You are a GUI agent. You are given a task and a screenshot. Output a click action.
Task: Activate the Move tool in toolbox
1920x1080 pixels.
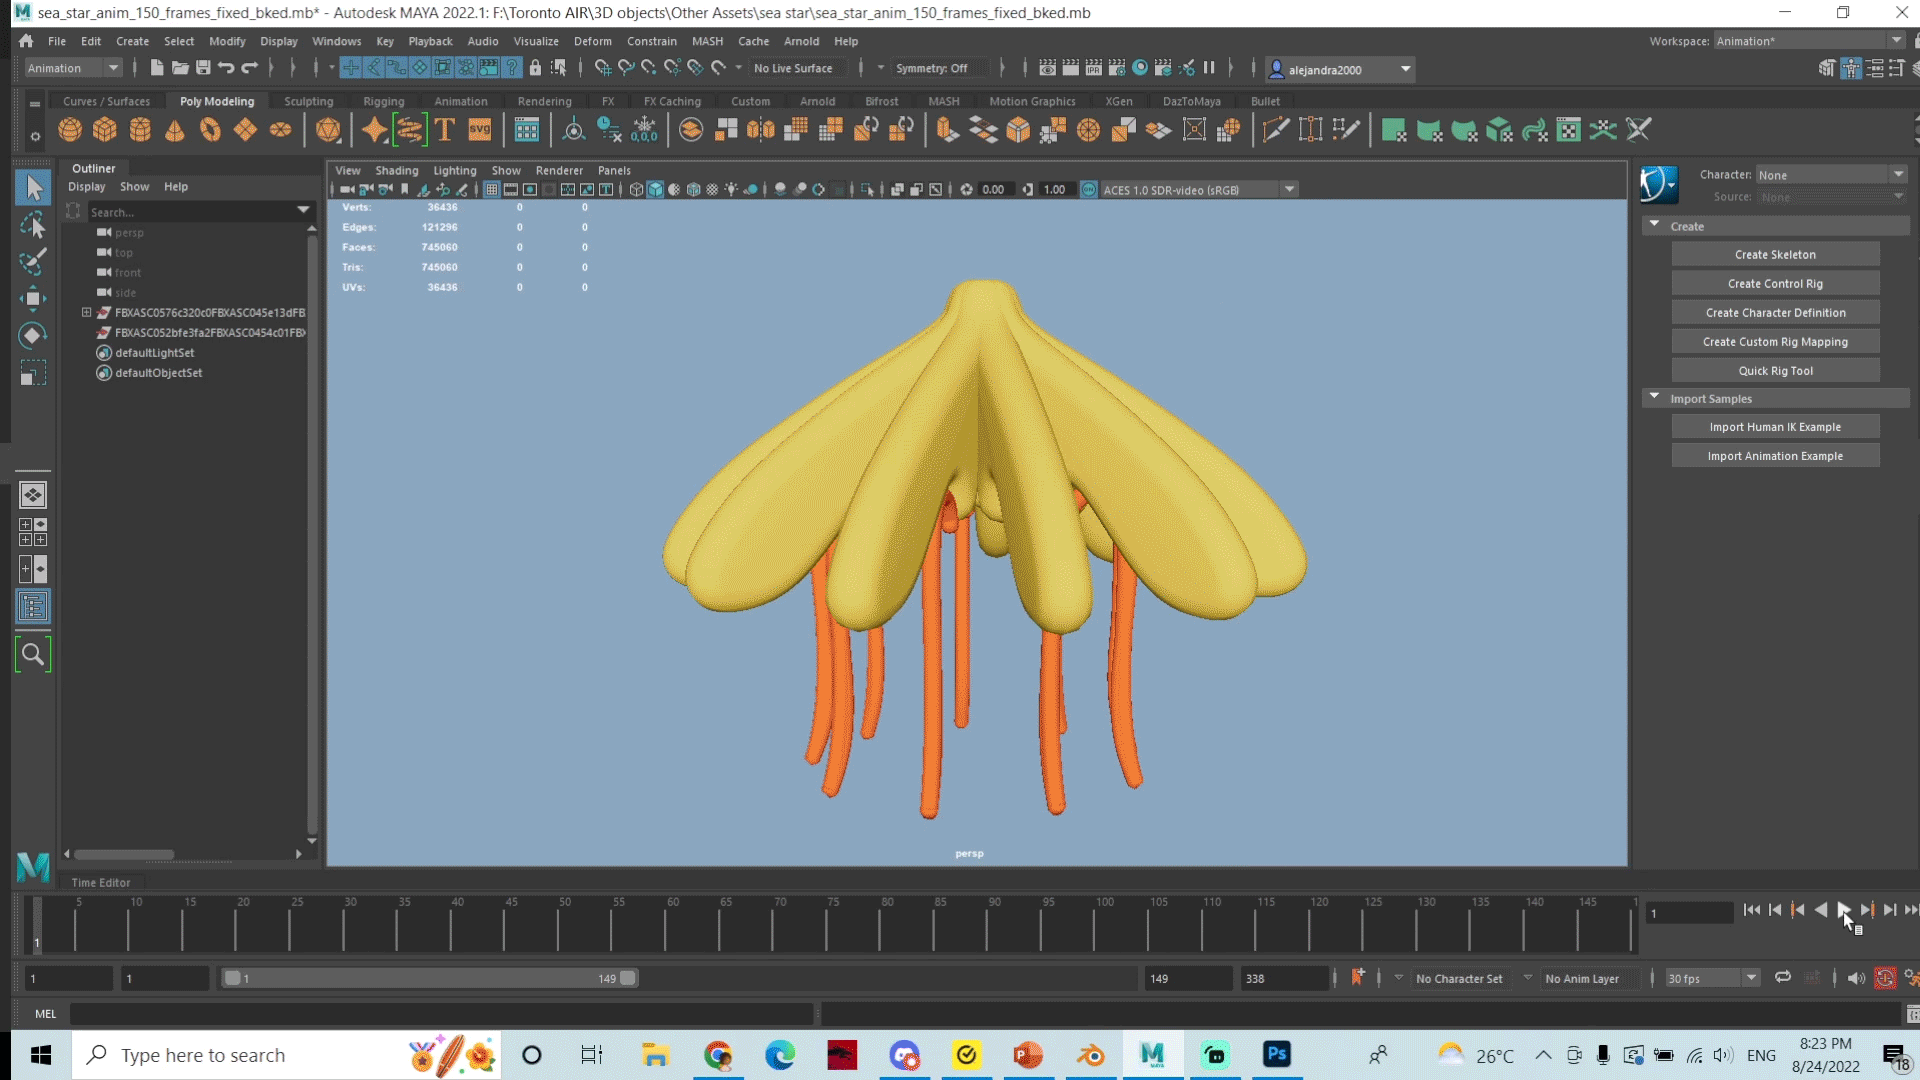pyautogui.click(x=33, y=298)
